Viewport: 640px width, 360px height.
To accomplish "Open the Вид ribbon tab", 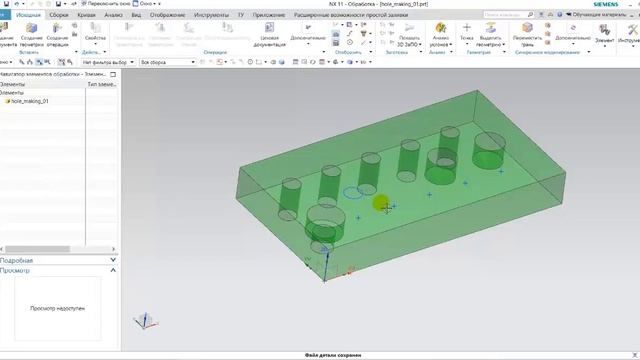I will tap(136, 15).
